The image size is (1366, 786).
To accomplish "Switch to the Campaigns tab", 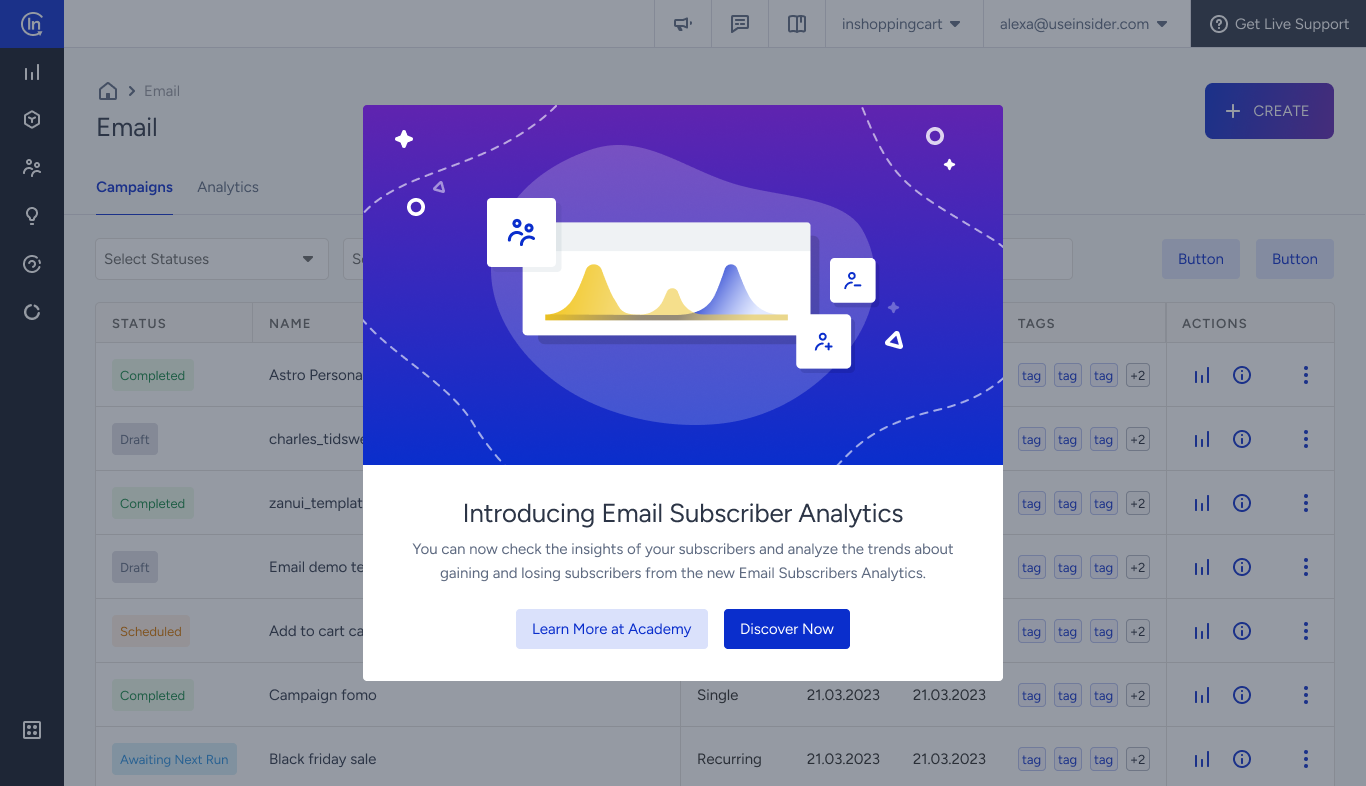I will 134,187.
